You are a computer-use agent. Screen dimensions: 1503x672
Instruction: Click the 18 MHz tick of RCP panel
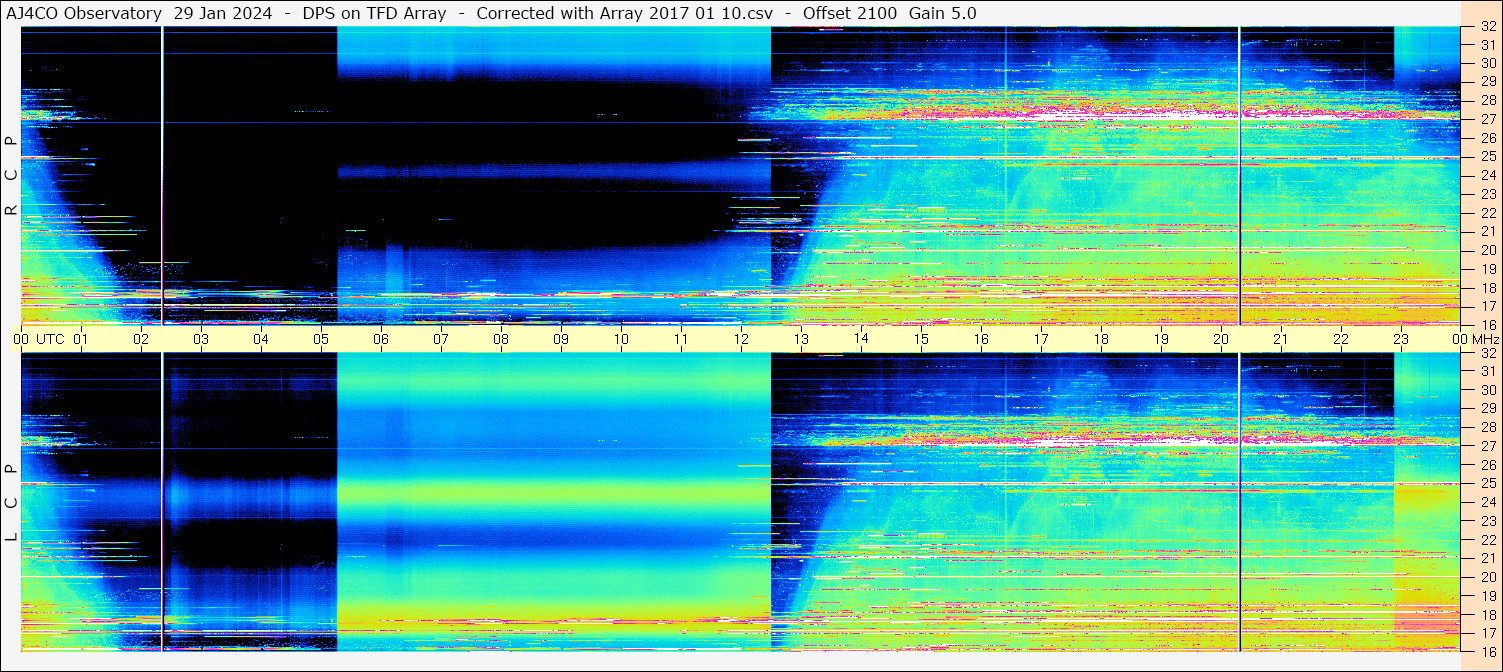point(1487,287)
